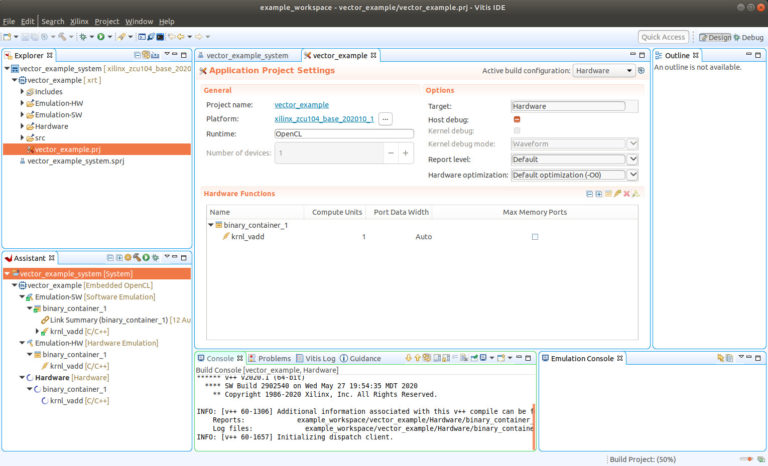Viewport: 768px width, 466px height.
Task: Check the Max Memory Ports box for krnl_vadd
Action: (535, 237)
